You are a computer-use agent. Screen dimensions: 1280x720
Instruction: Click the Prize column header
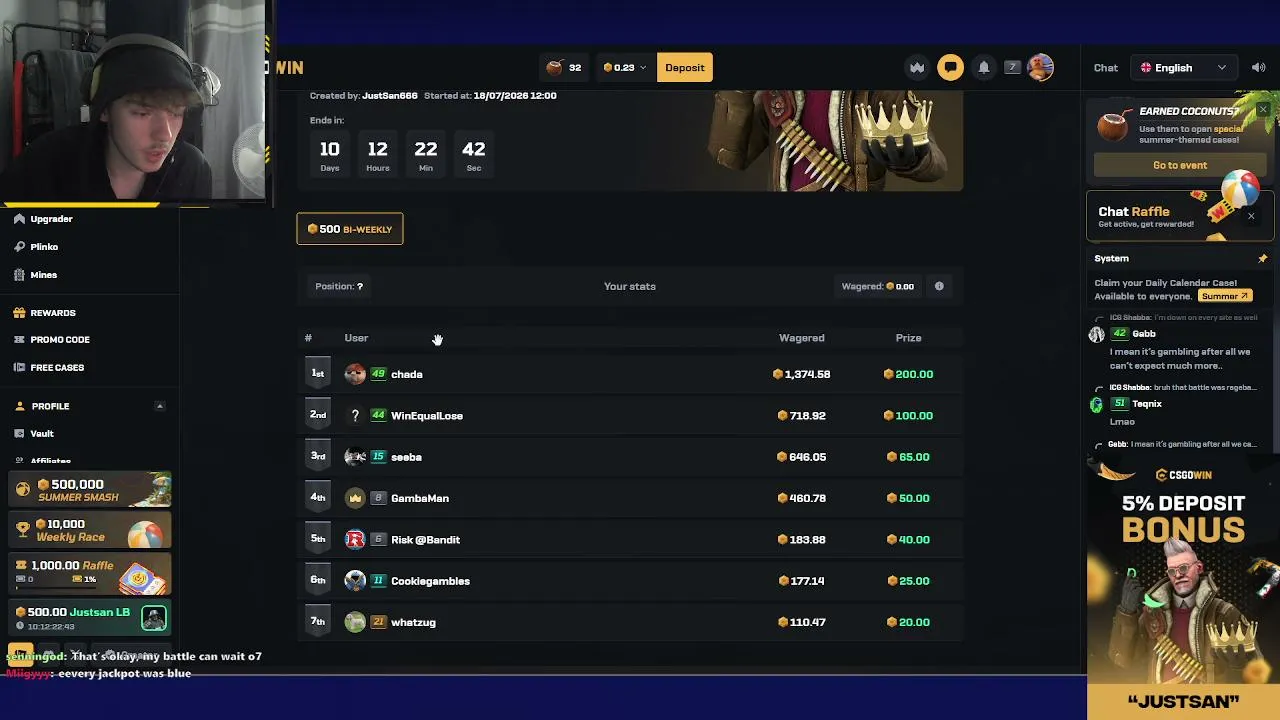click(x=908, y=338)
